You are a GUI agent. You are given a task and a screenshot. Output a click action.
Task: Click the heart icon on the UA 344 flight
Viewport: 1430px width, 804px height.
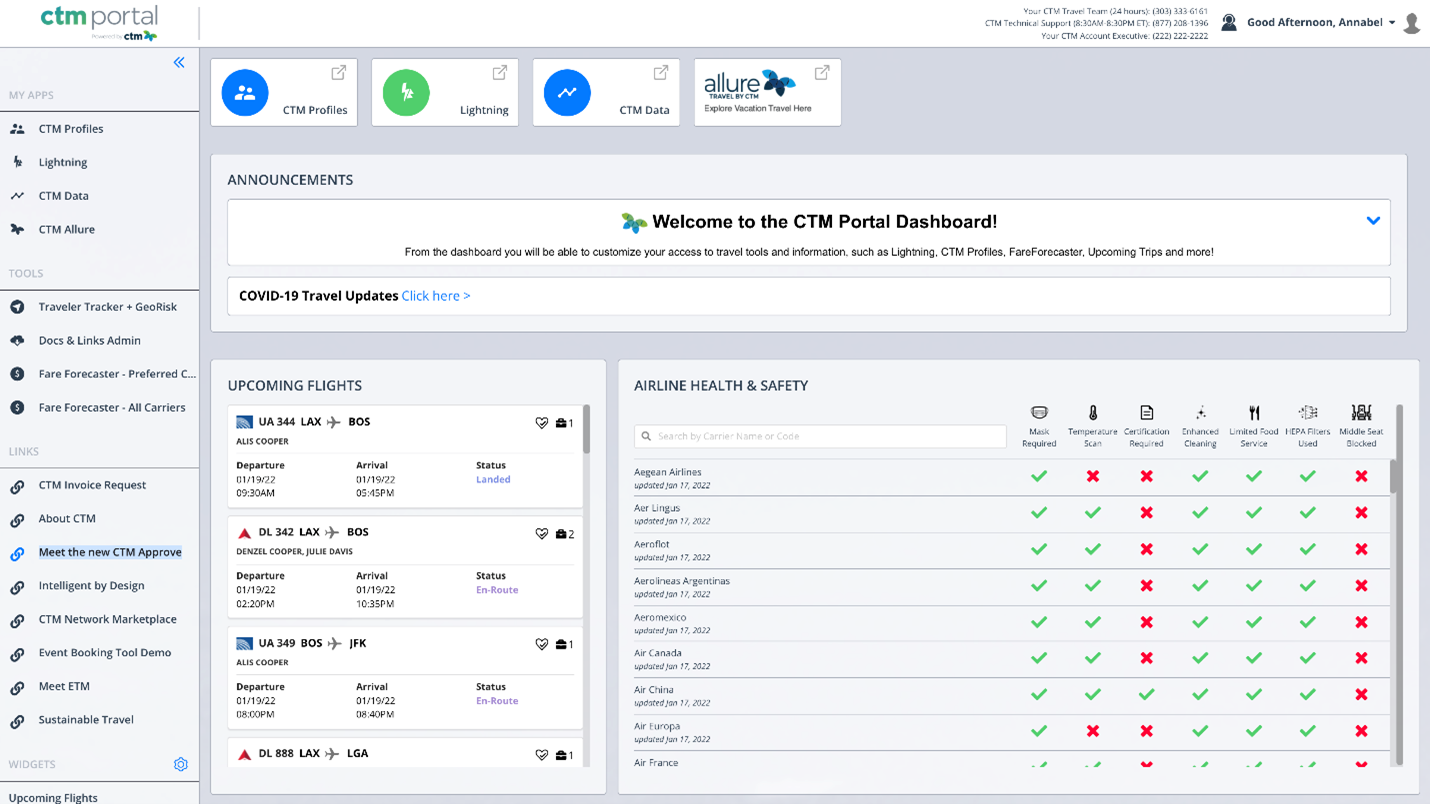click(542, 423)
